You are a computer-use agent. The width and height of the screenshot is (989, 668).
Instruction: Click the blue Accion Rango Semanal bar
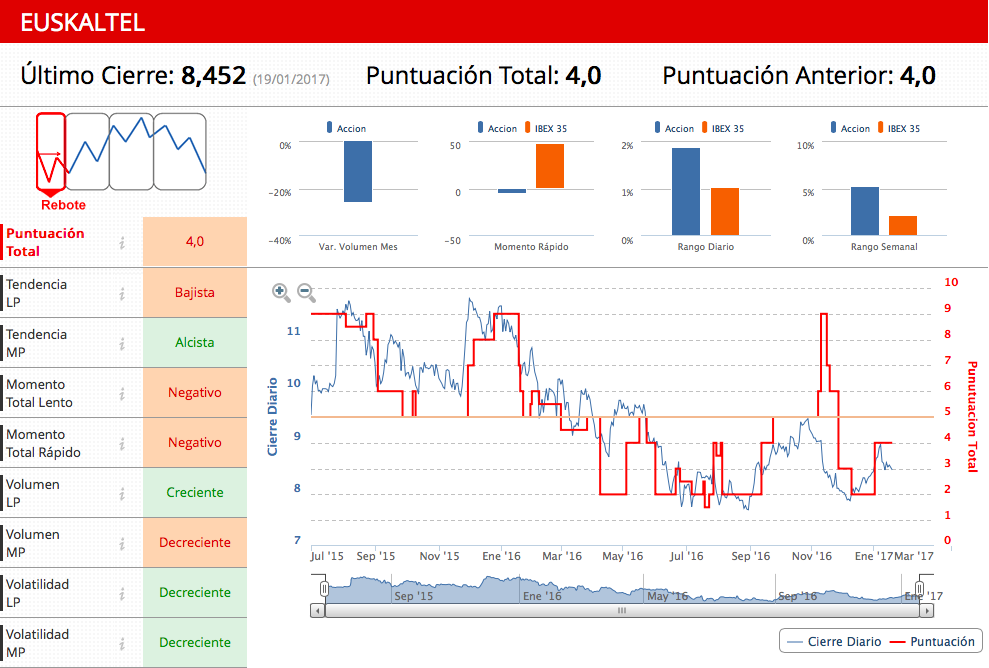pos(865,211)
